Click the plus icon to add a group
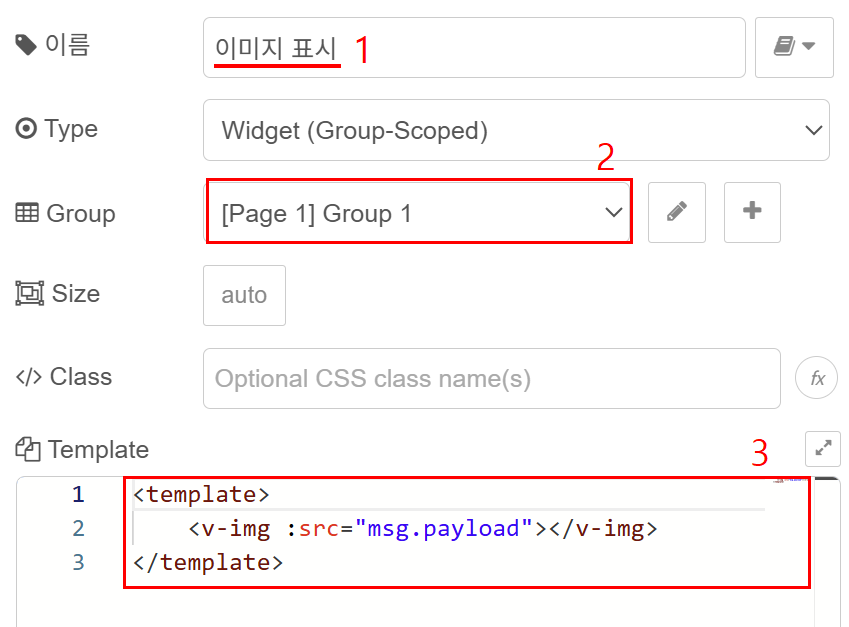This screenshot has height=627, width=849. pyautogui.click(x=752, y=212)
